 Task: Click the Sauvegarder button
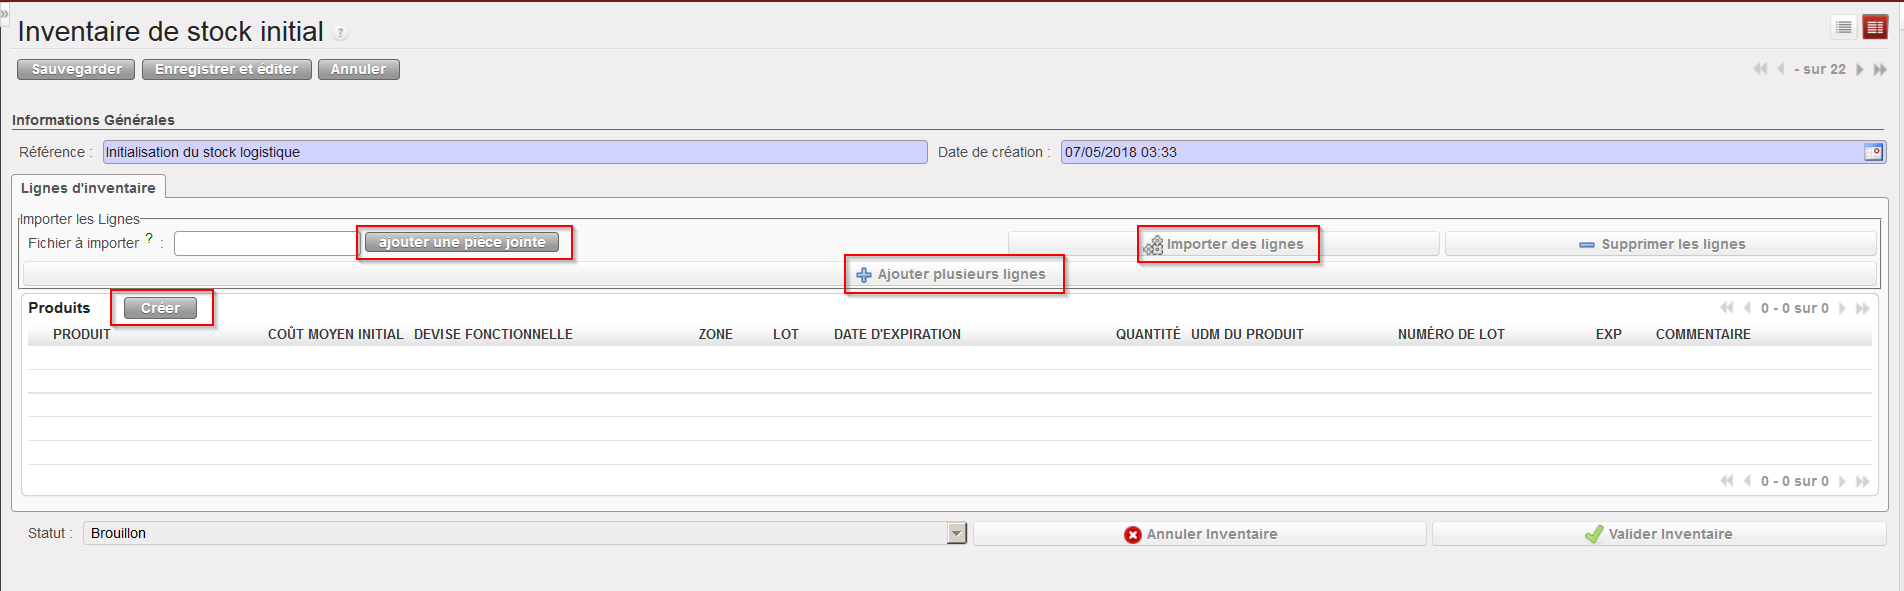click(x=76, y=69)
